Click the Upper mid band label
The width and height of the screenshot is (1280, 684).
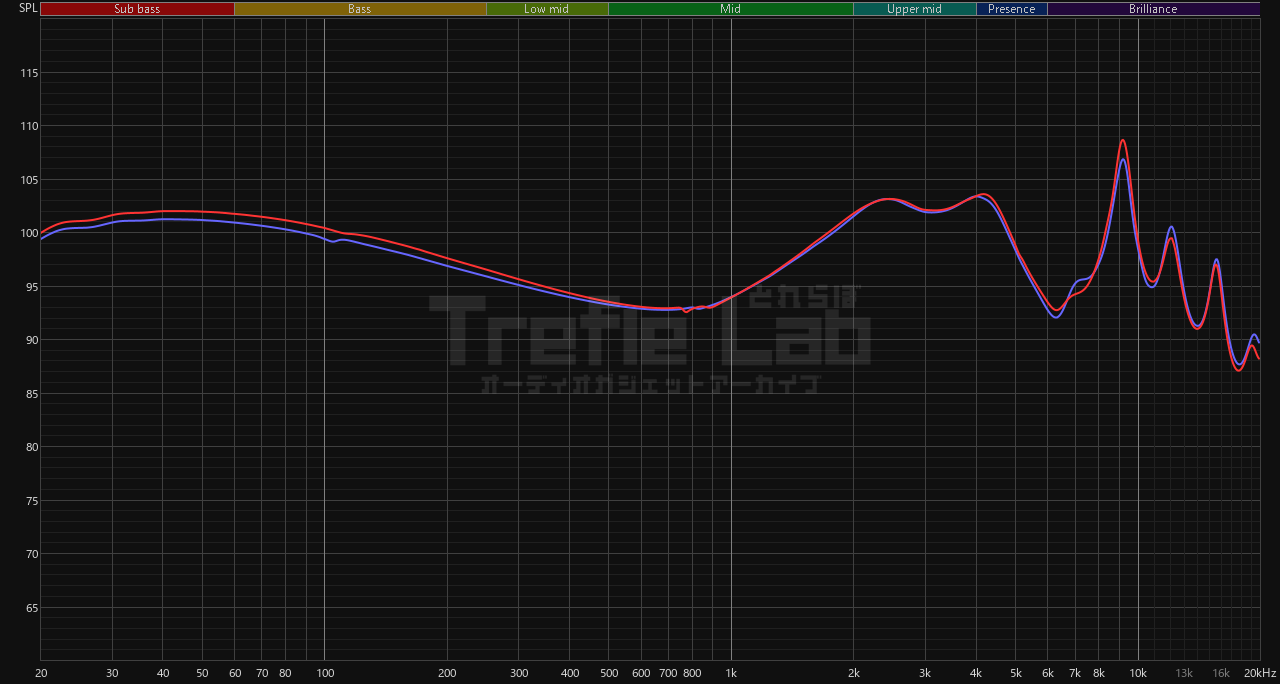tap(914, 9)
